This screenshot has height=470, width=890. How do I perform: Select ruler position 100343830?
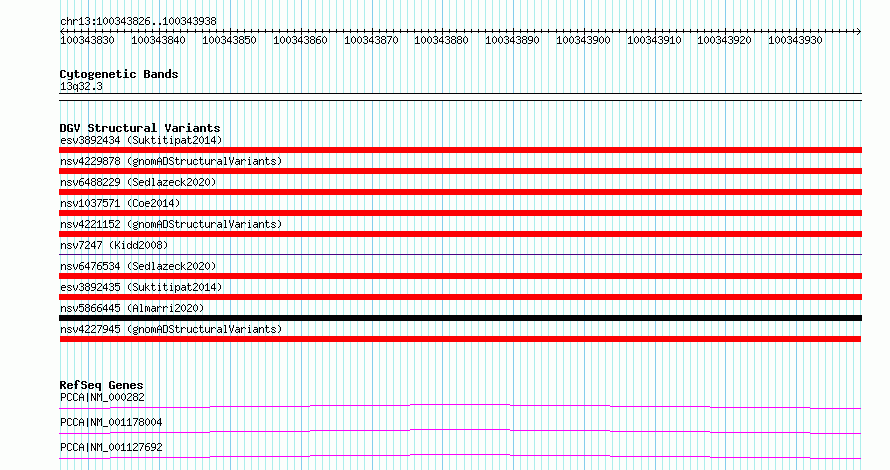coord(87,40)
